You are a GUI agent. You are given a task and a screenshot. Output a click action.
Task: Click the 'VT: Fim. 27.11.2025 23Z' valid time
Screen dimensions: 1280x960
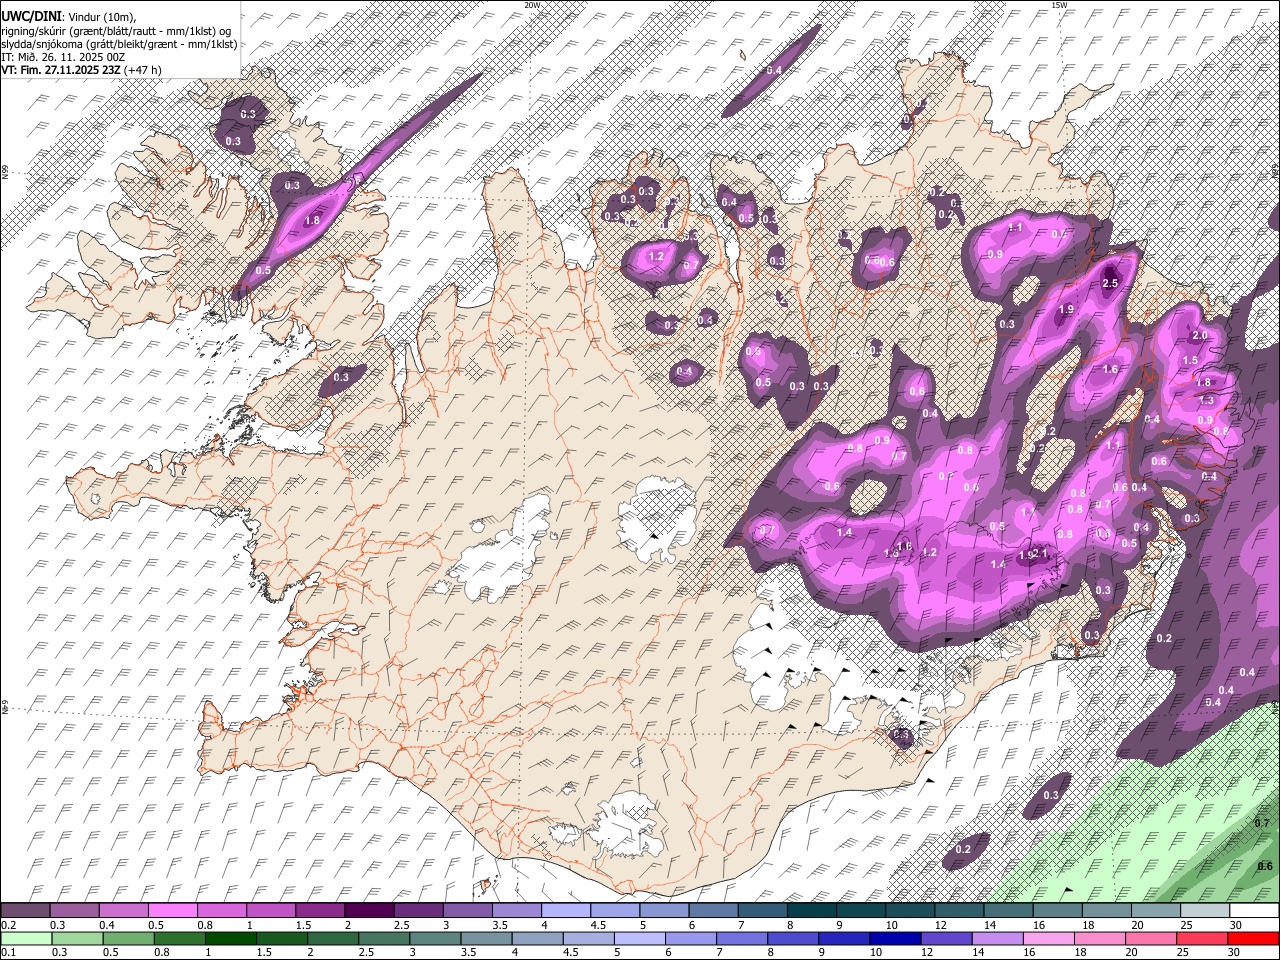pyautogui.click(x=61, y=71)
